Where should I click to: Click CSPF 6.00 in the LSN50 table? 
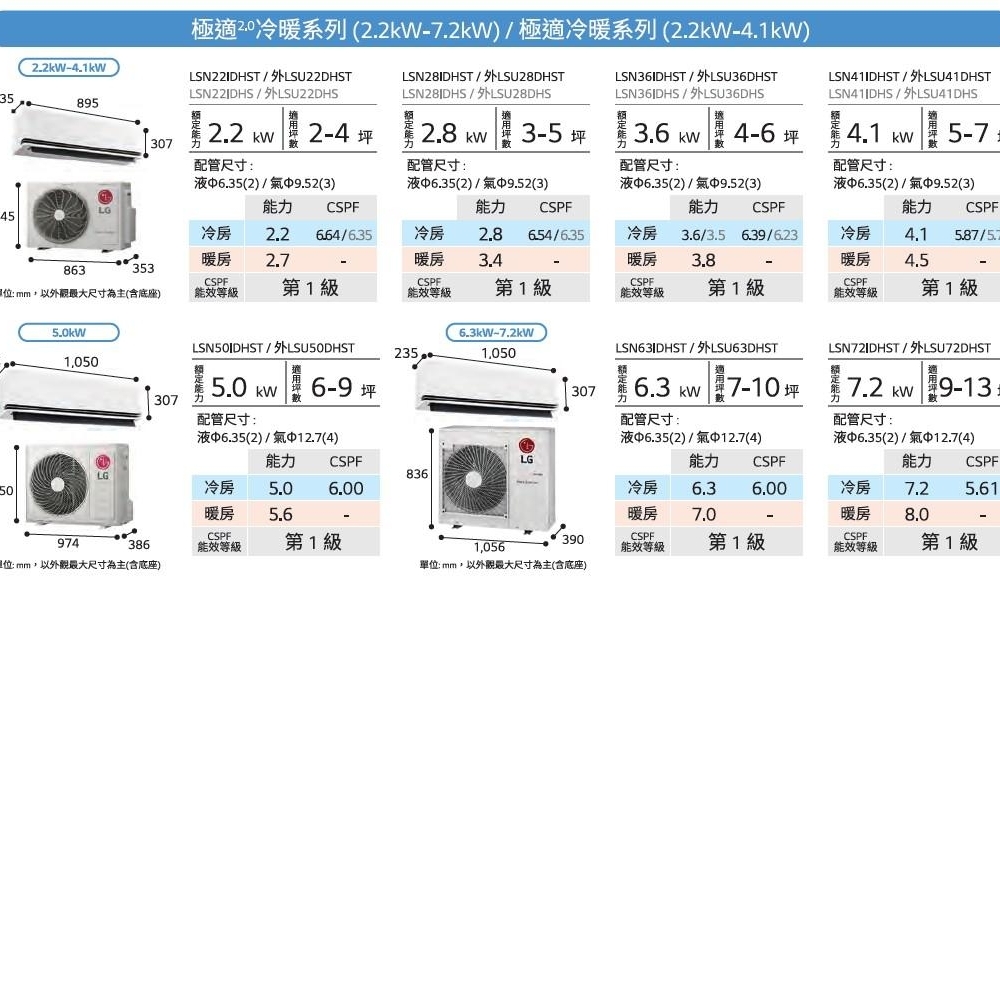[x=346, y=489]
